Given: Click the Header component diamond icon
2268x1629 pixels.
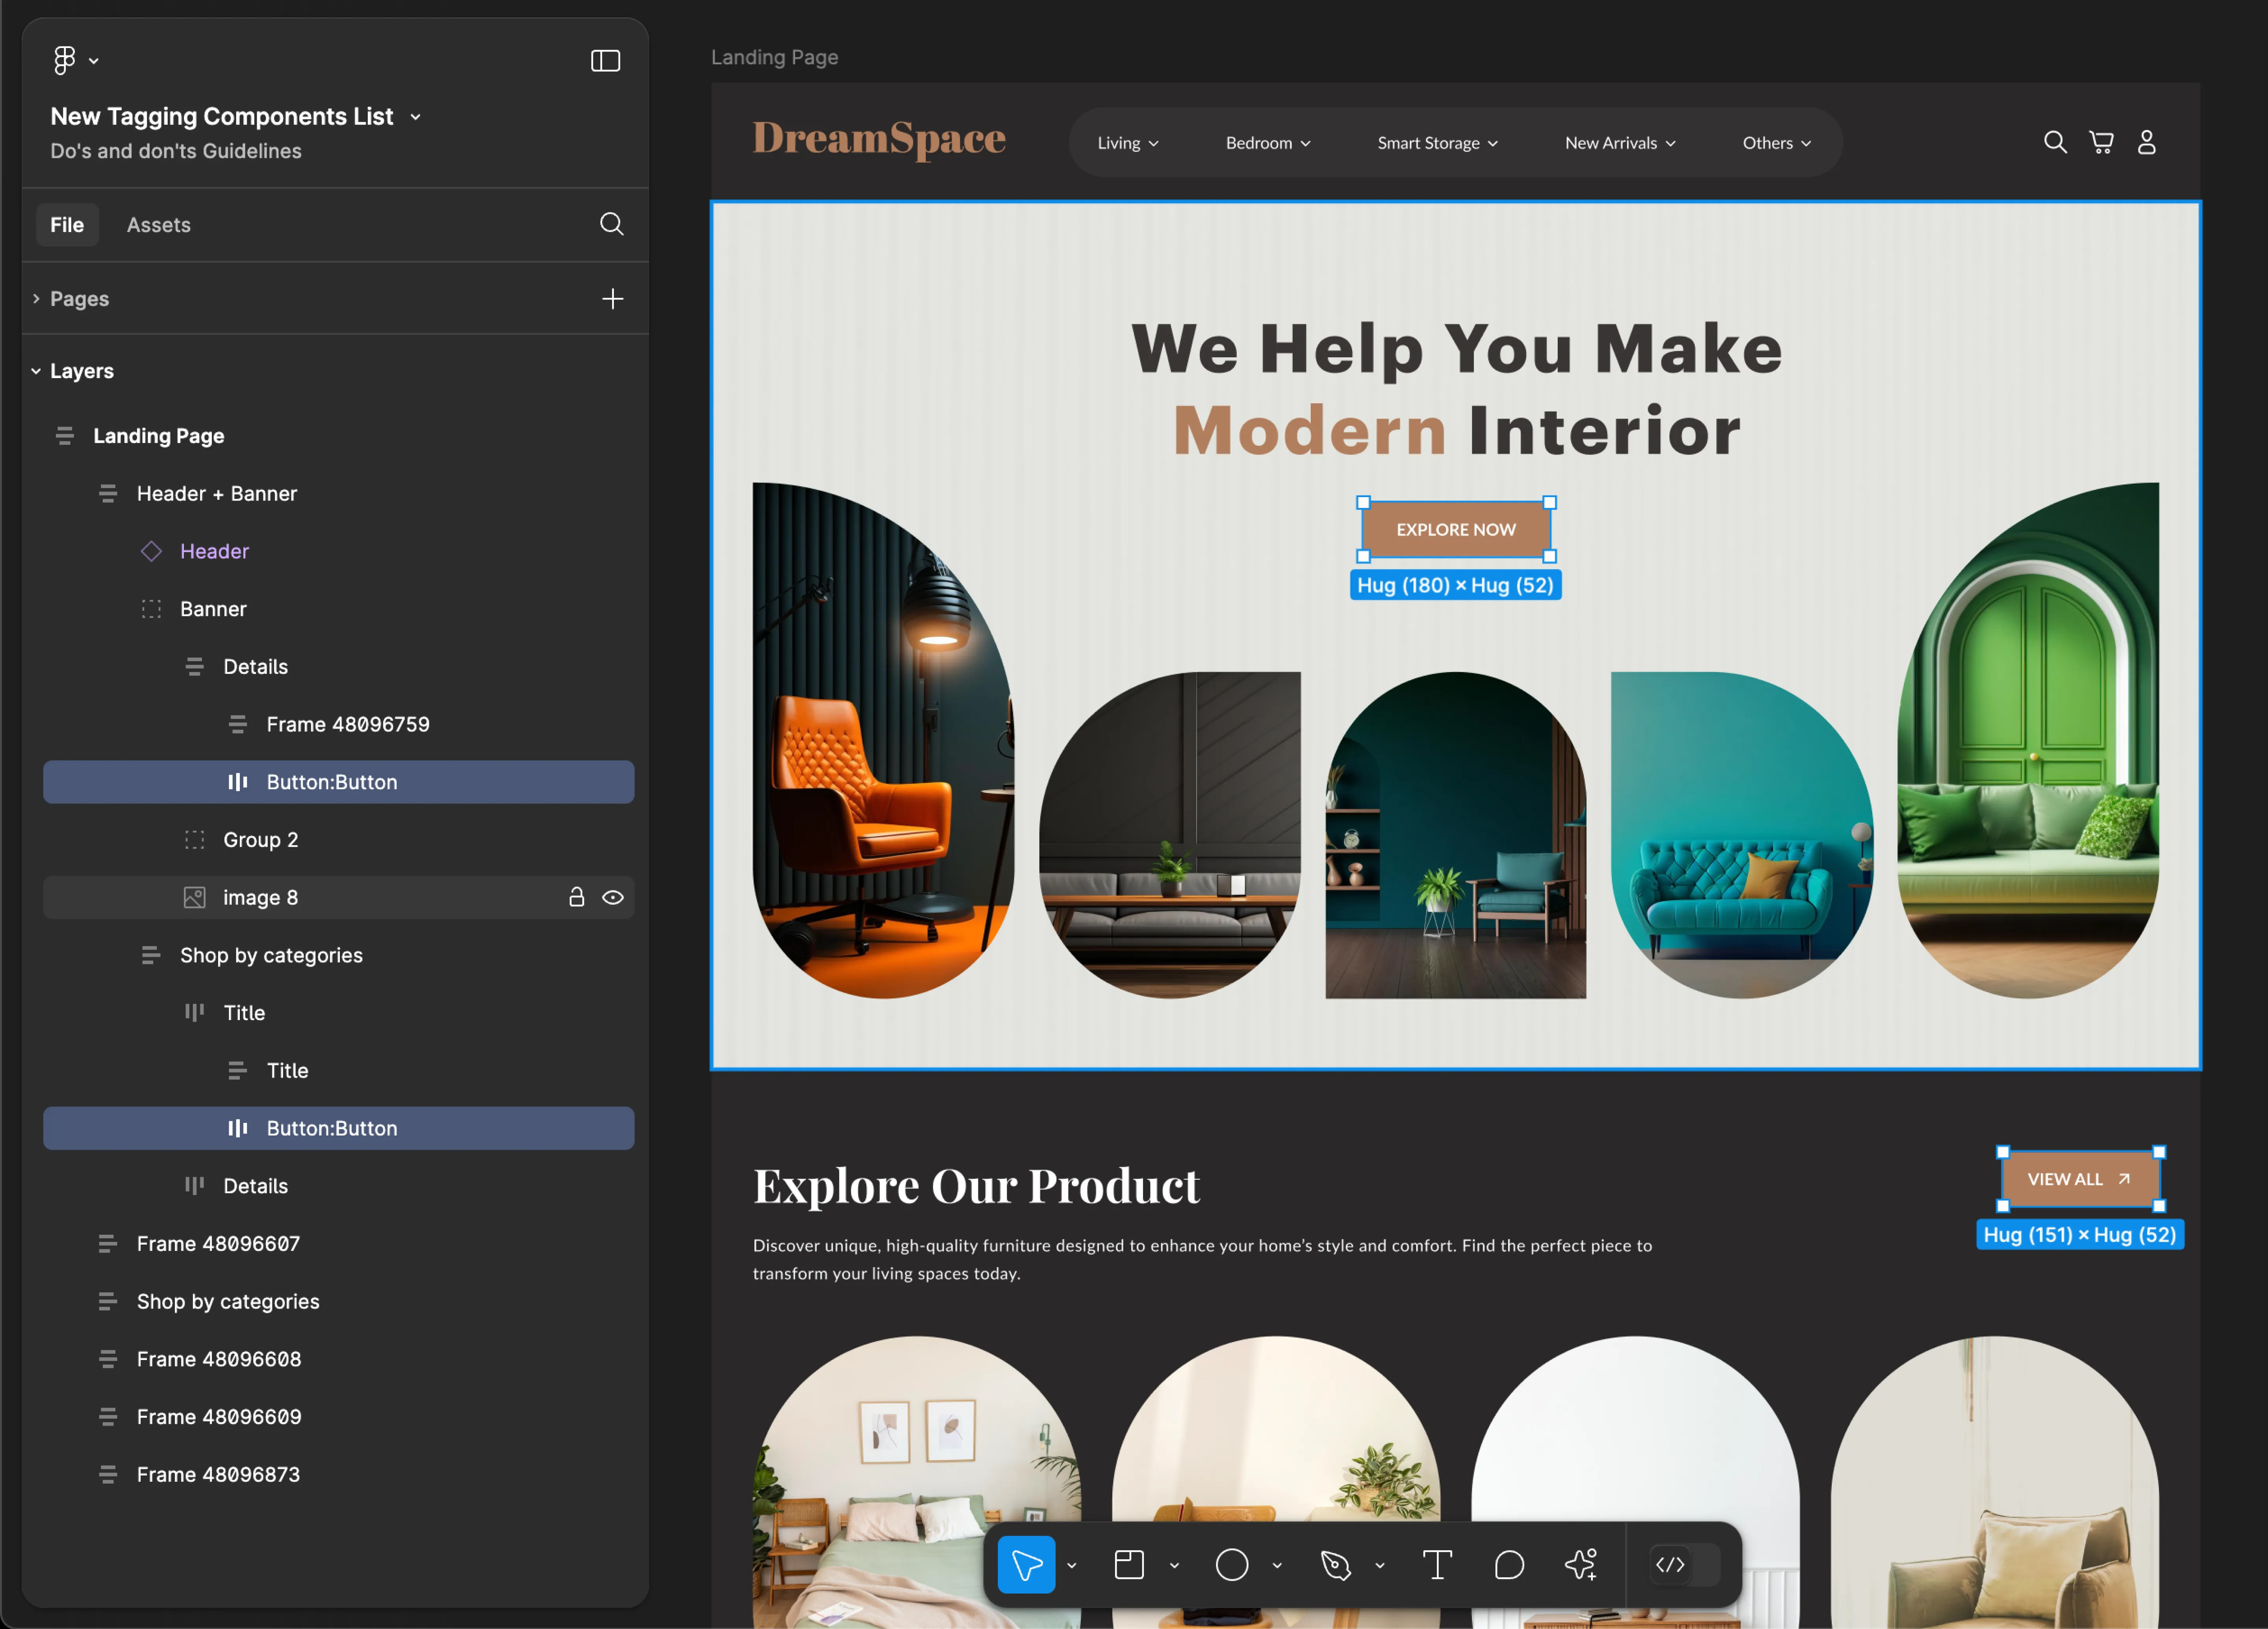Looking at the screenshot, I should [x=151, y=551].
